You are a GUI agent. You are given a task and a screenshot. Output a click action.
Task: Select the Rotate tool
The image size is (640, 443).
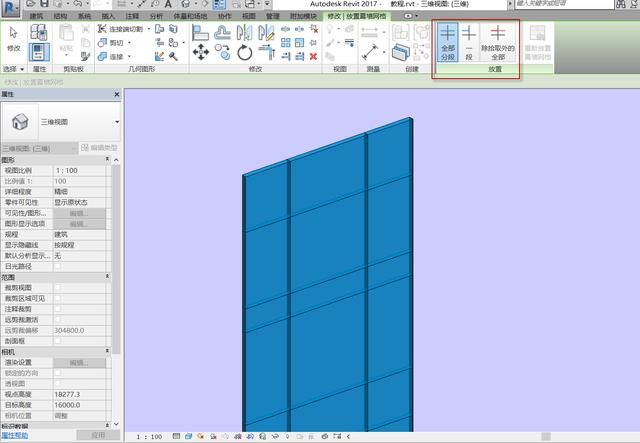[x=244, y=53]
